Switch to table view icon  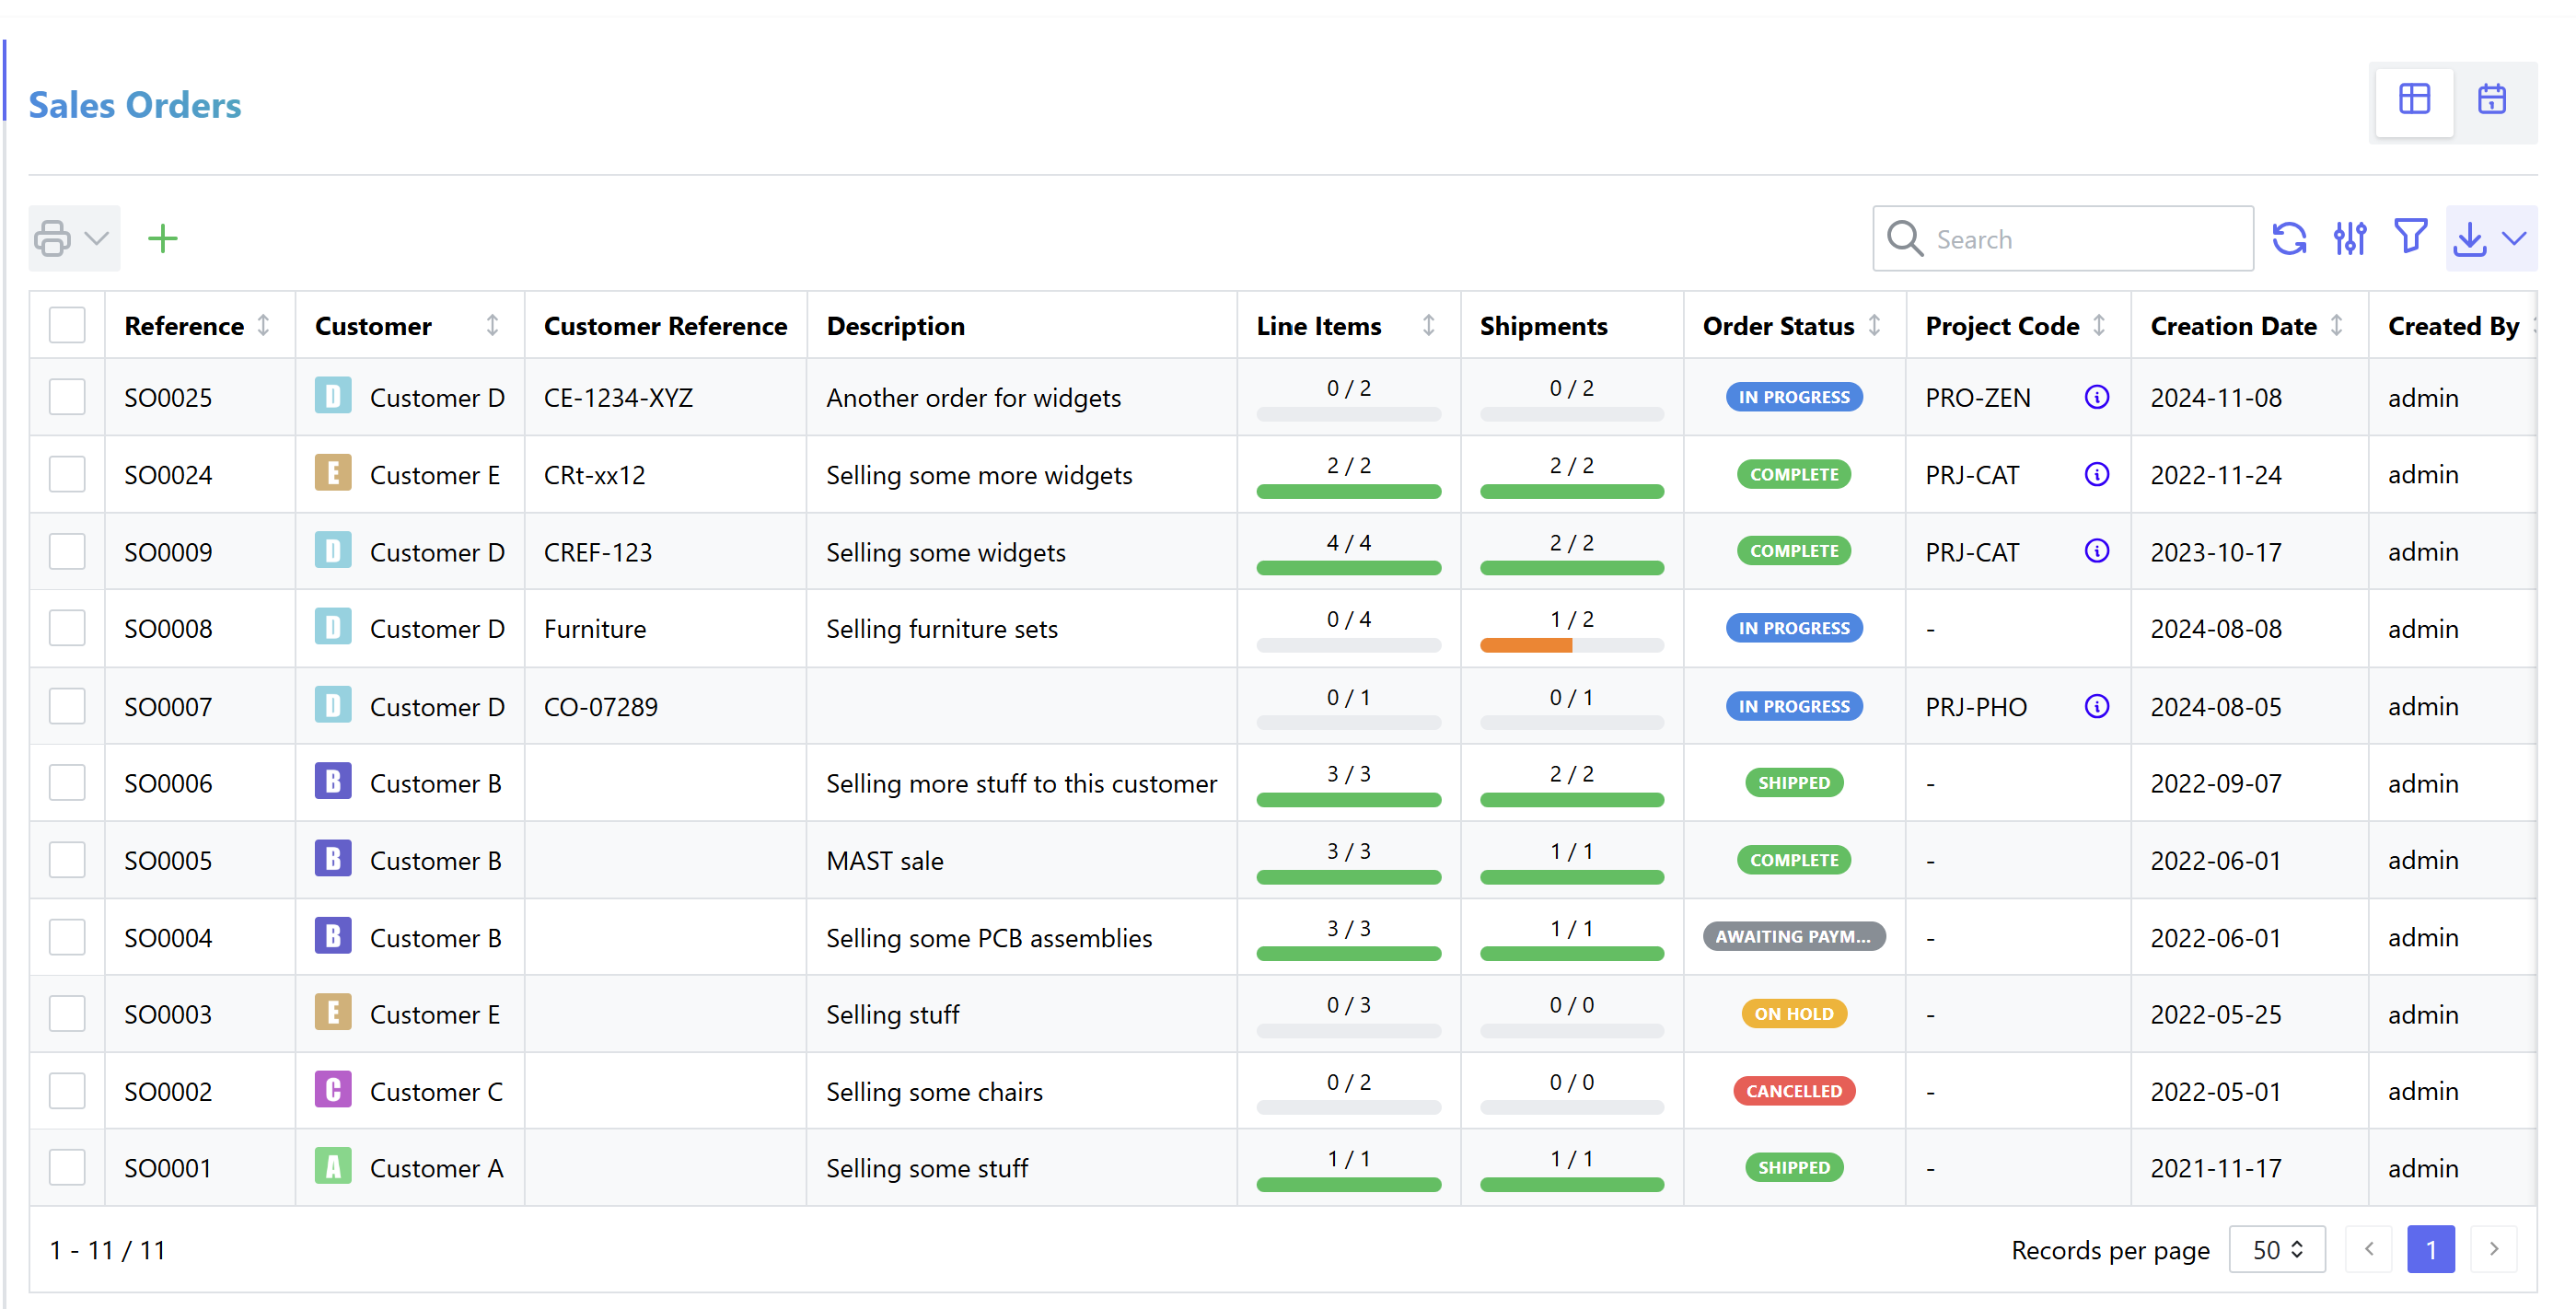2414,100
